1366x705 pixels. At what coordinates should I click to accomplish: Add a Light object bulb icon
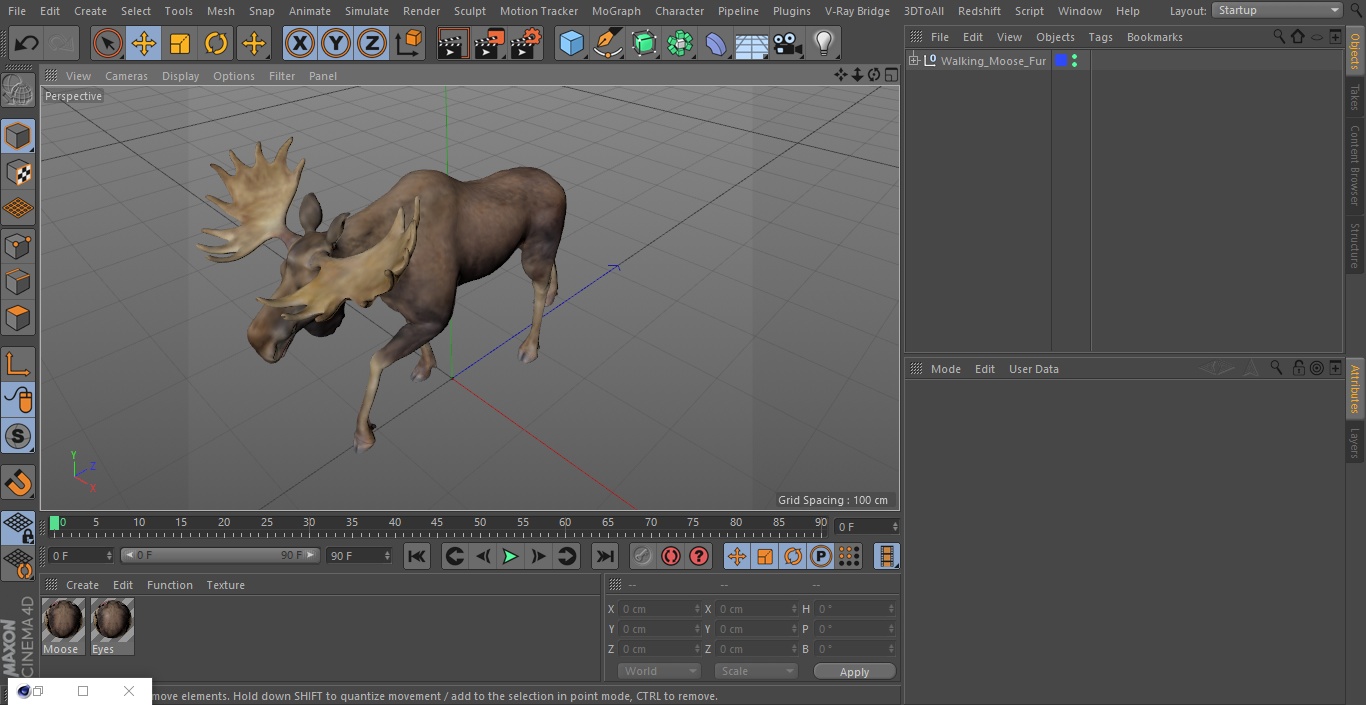click(x=823, y=43)
